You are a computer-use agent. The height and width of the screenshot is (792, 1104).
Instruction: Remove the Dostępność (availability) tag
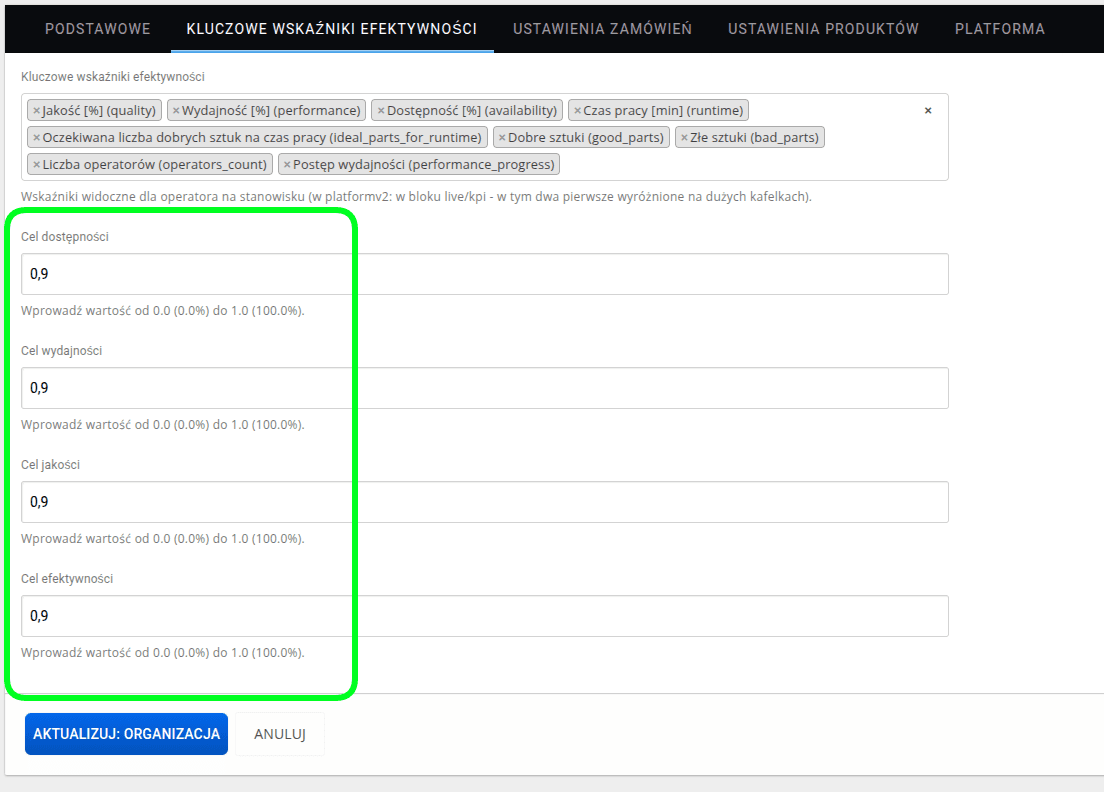[381, 111]
